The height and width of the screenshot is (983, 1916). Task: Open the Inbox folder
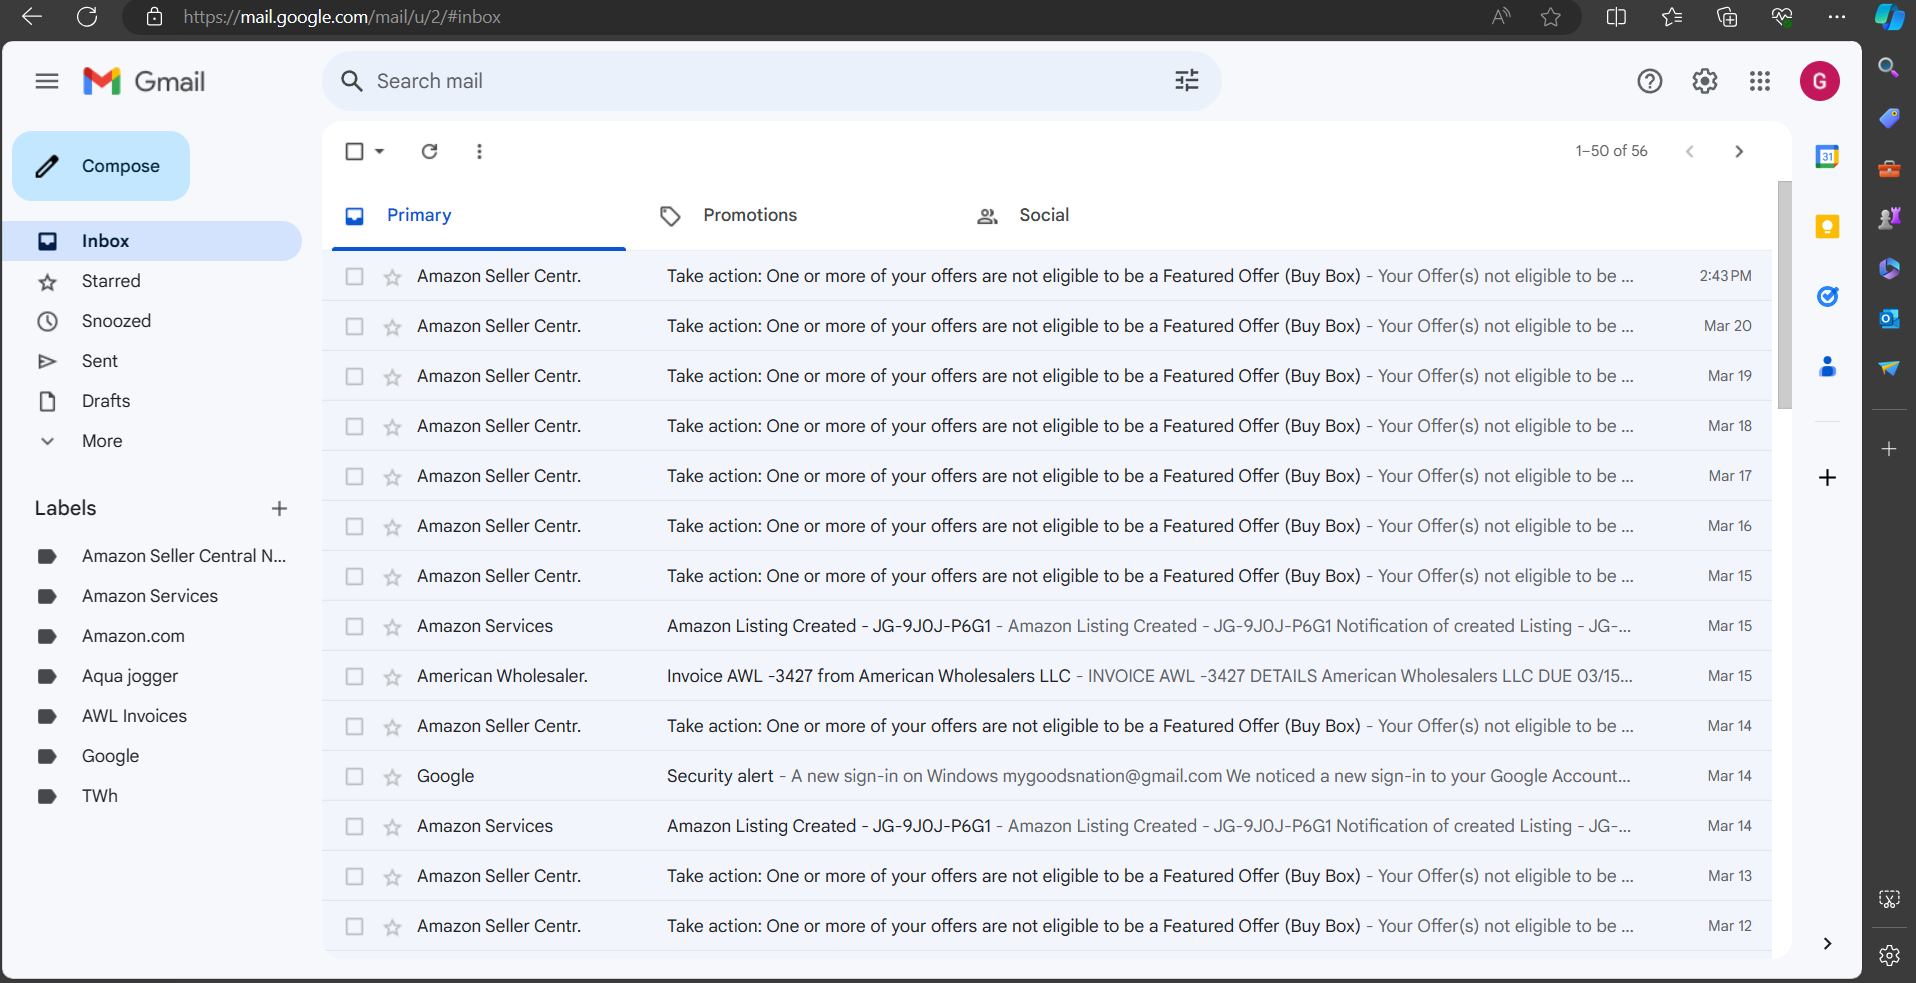pyautogui.click(x=152, y=241)
